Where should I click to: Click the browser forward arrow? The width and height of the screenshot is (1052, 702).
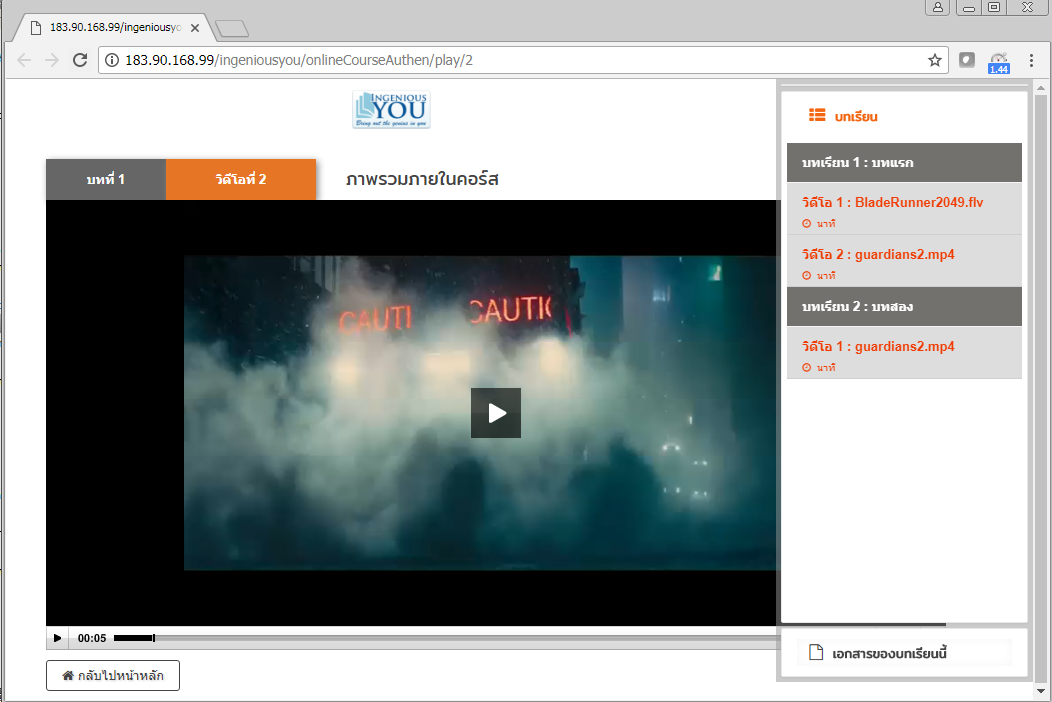52,60
